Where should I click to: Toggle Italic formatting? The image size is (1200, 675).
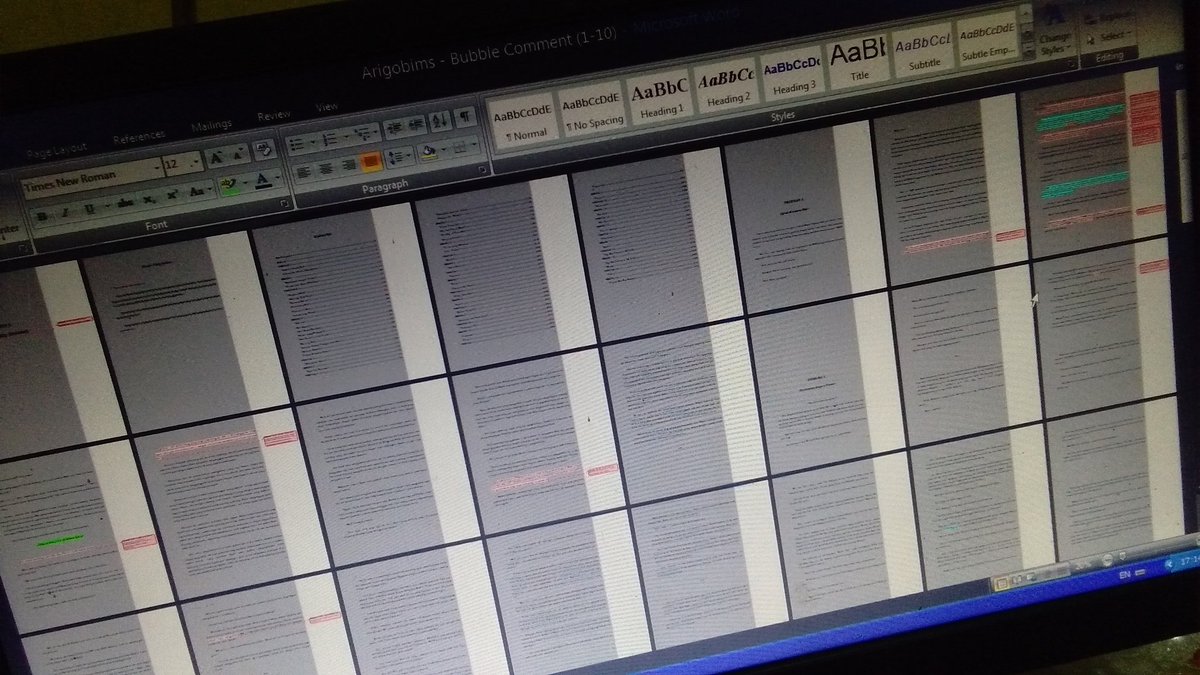point(65,212)
